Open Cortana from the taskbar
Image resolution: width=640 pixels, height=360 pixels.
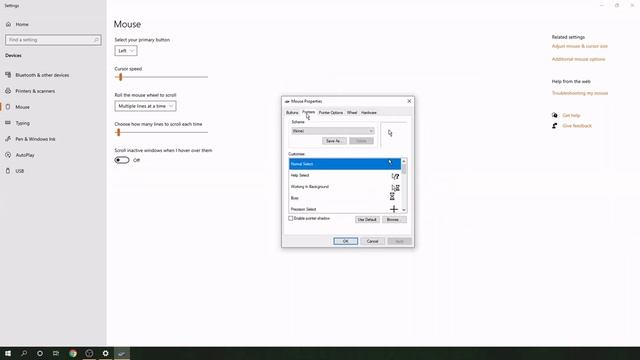pyautogui.click(x=40, y=353)
